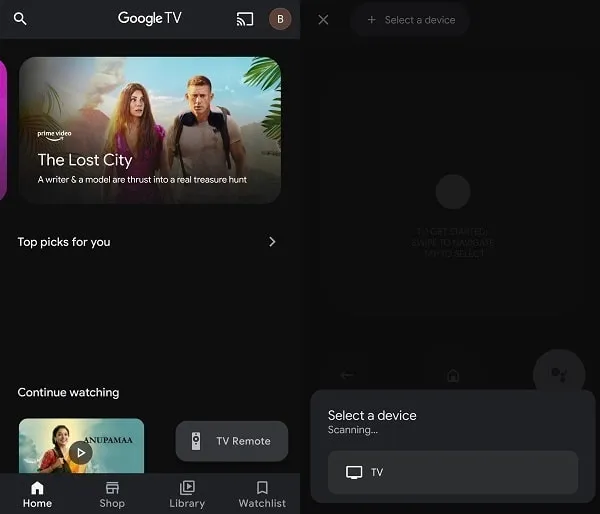This screenshot has height=514, width=600.
Task: Switch to the Watchlist tab
Action: pyautogui.click(x=262, y=494)
